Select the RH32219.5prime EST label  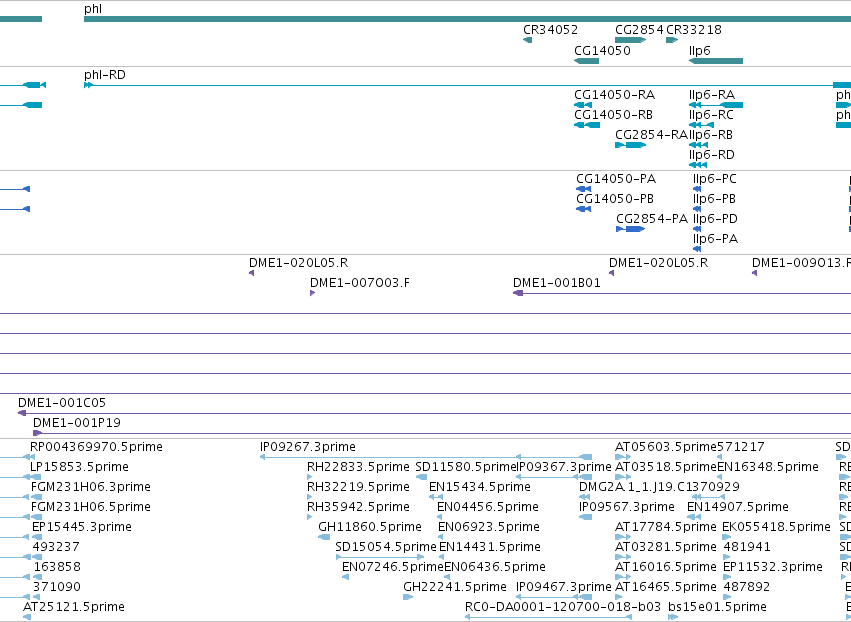coord(358,487)
